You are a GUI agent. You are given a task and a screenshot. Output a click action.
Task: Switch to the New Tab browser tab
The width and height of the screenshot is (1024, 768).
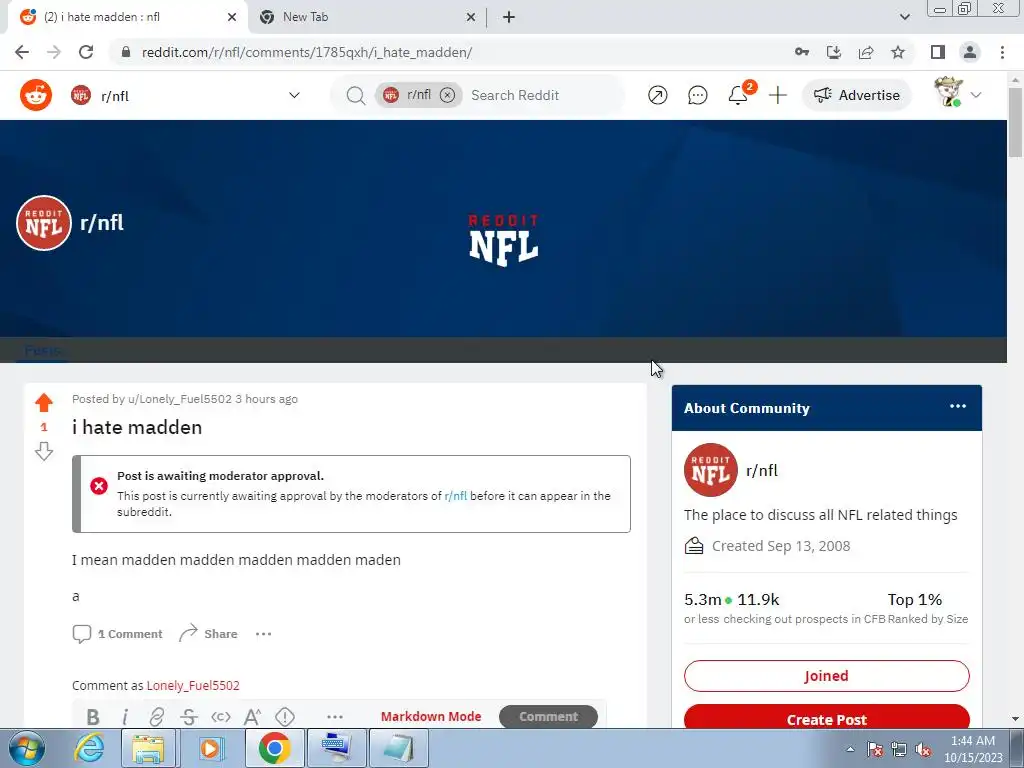click(x=366, y=17)
